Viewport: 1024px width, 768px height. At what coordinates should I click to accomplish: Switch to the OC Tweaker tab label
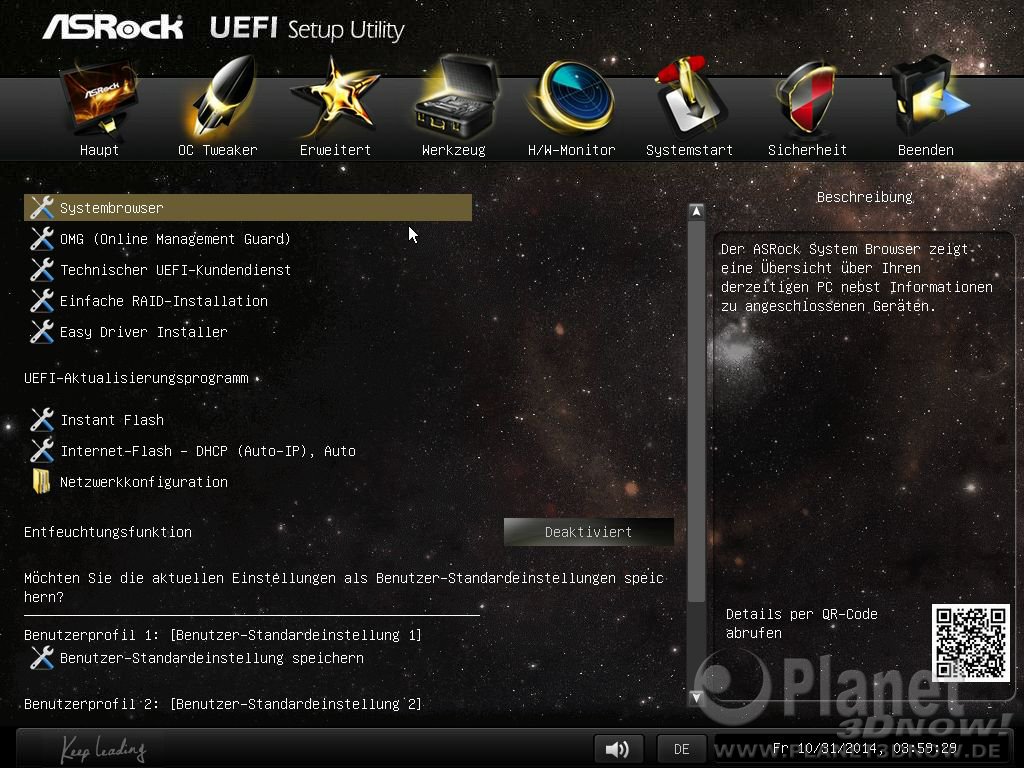217,150
